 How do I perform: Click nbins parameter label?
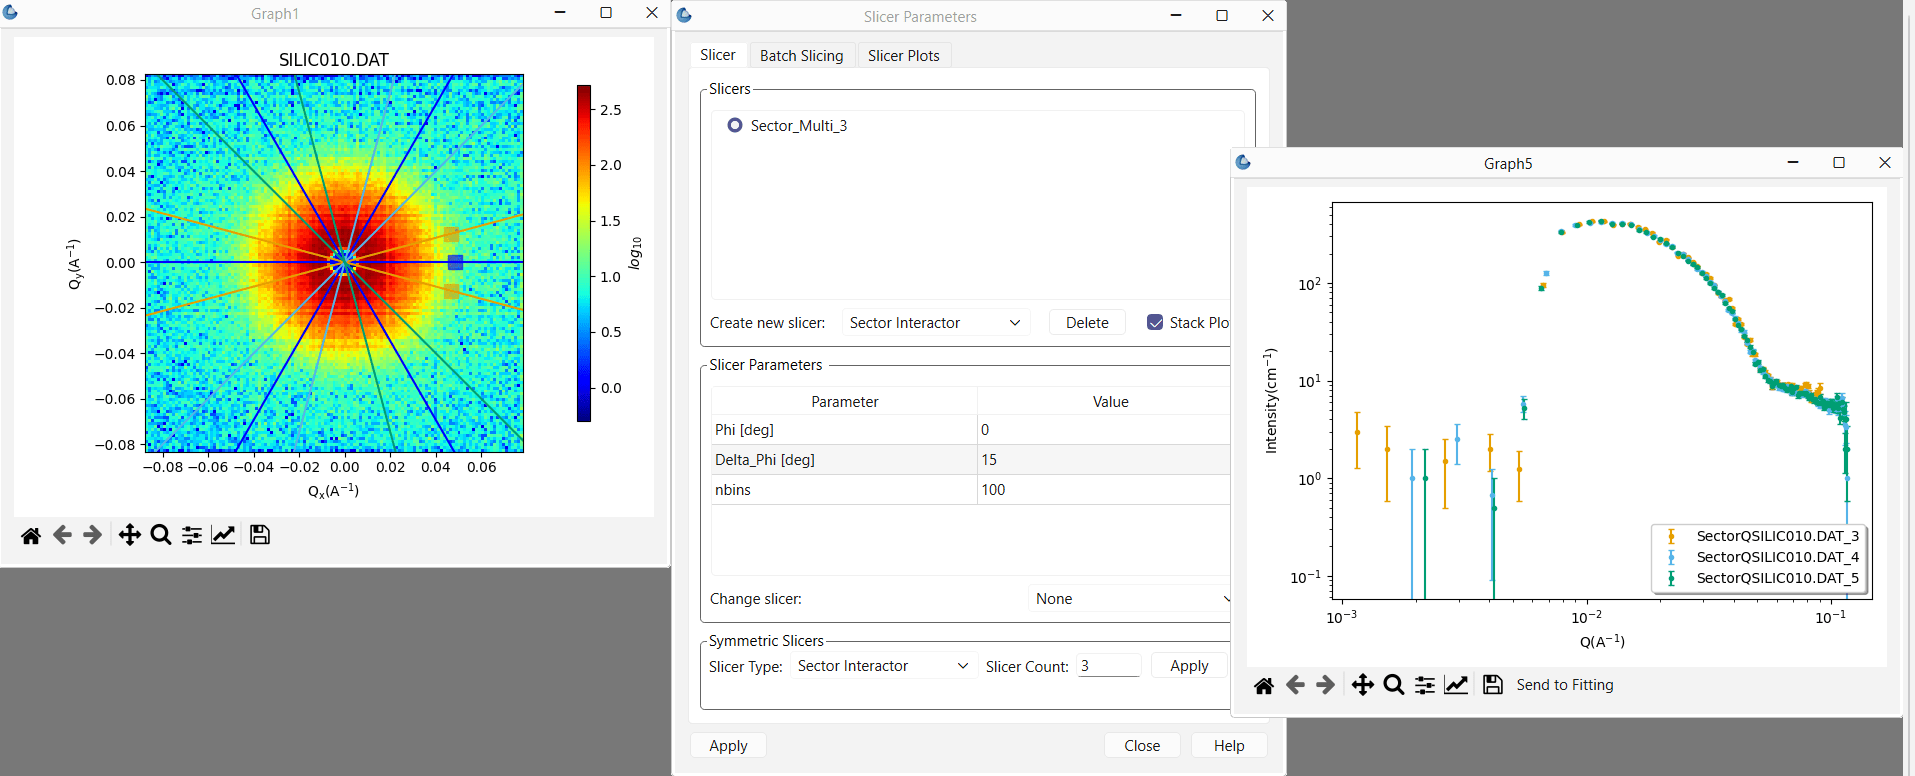click(x=733, y=490)
